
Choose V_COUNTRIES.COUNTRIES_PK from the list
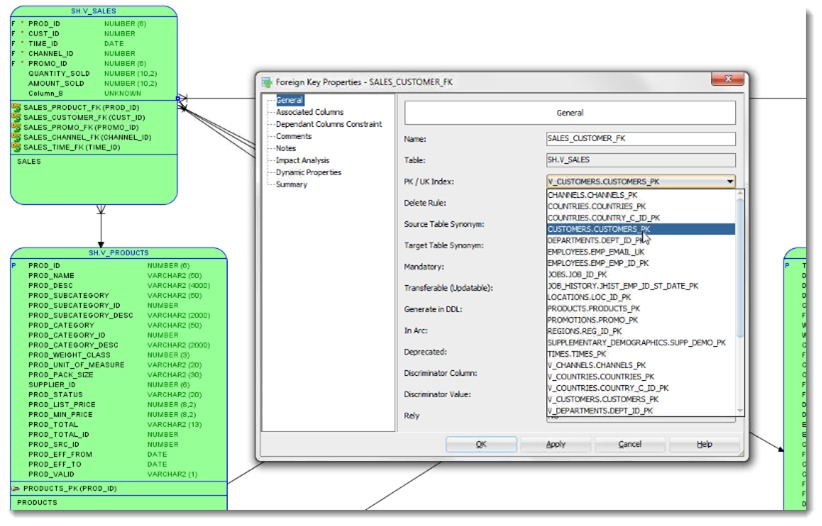[641, 377]
